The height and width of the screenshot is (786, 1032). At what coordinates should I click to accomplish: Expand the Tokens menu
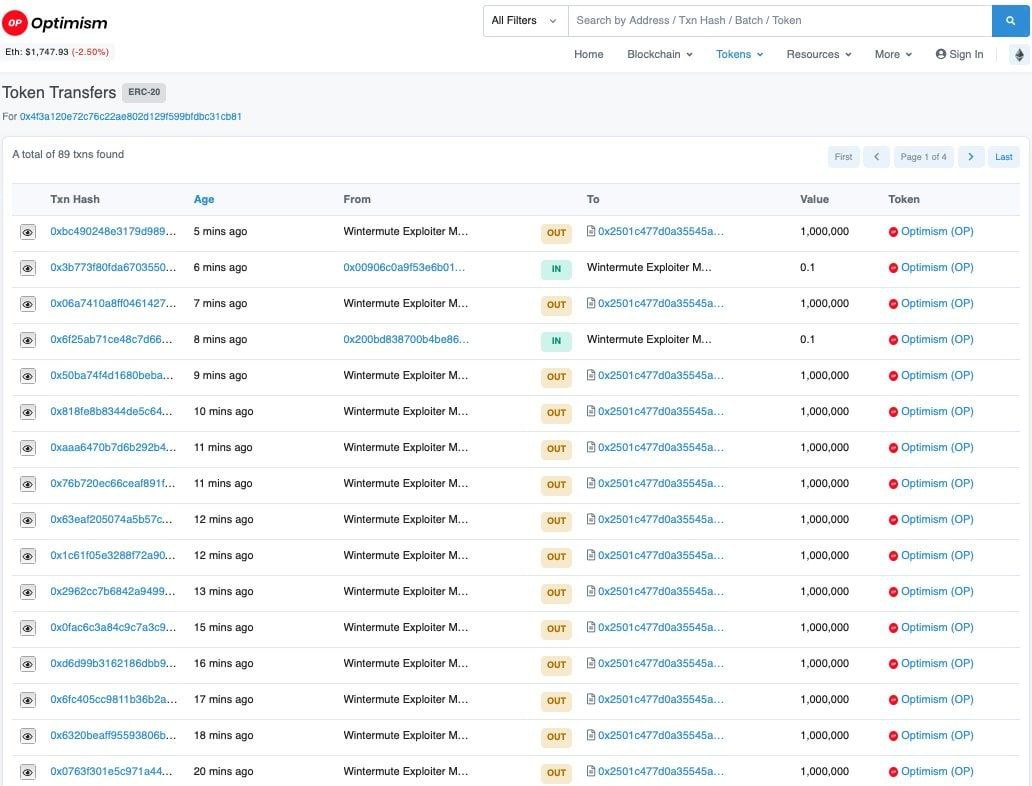click(x=739, y=54)
